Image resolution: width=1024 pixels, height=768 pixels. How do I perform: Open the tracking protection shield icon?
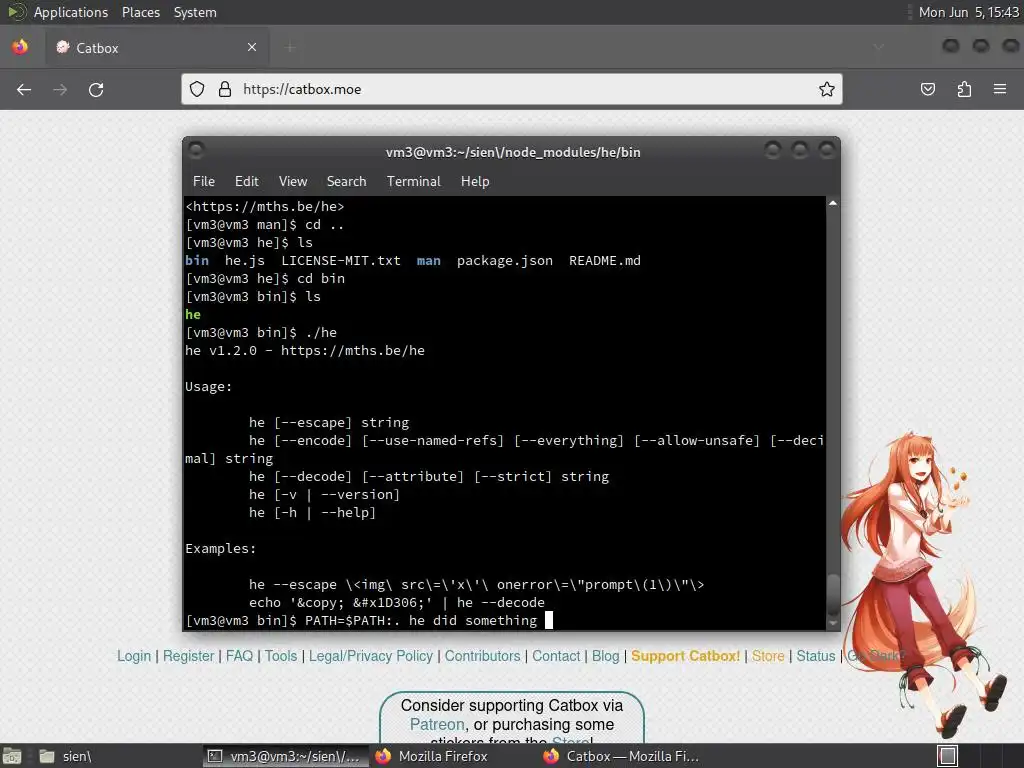pos(197,89)
